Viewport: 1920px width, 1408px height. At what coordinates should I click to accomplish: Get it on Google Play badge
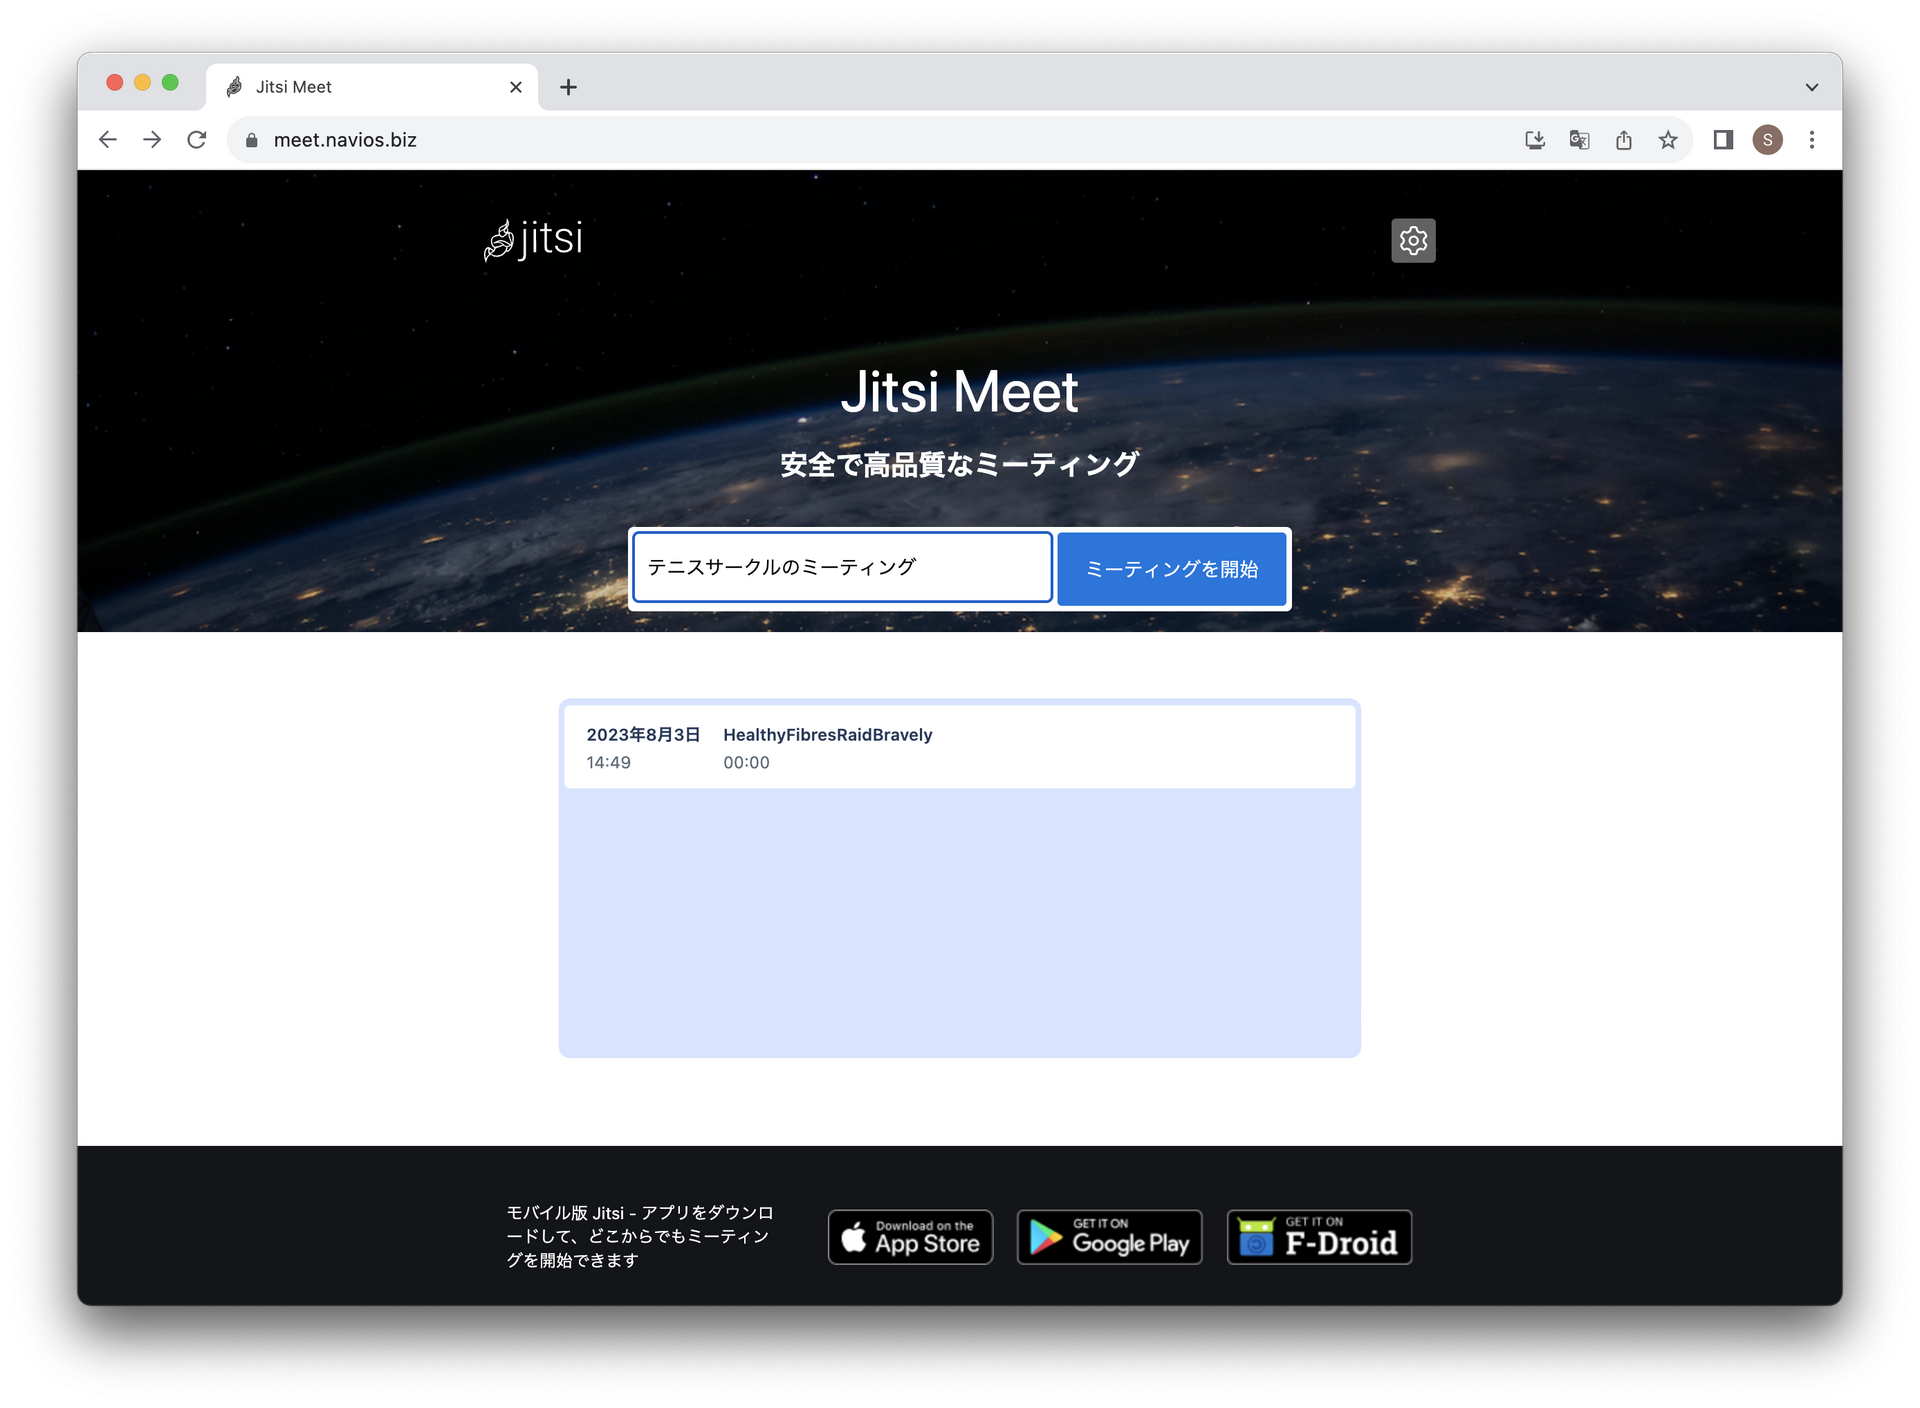pyautogui.click(x=1110, y=1237)
